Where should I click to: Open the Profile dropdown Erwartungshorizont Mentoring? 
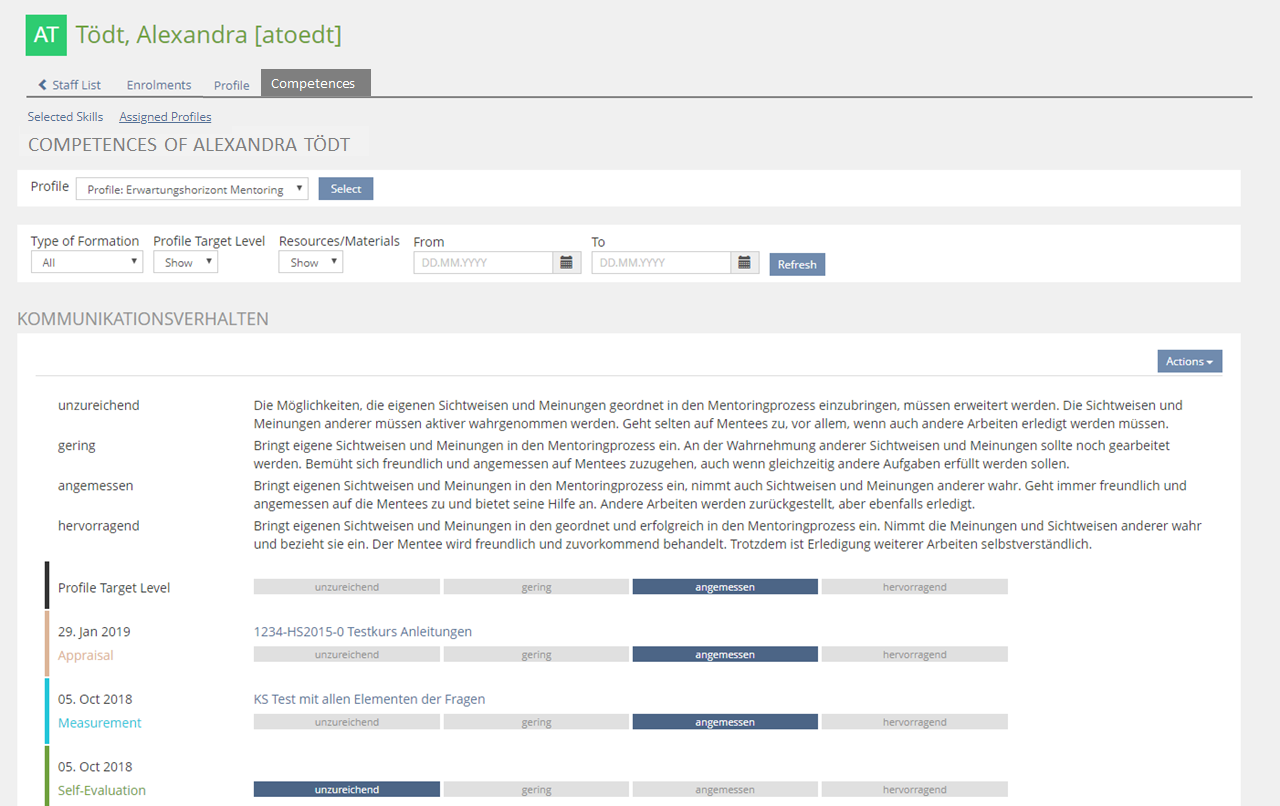tap(192, 189)
